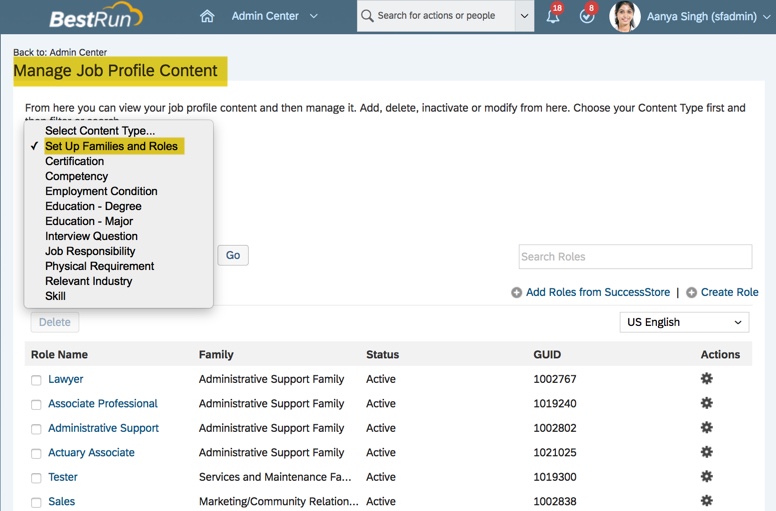Open the notifications bell icon
Viewport: 776px width, 511px height.
552,17
